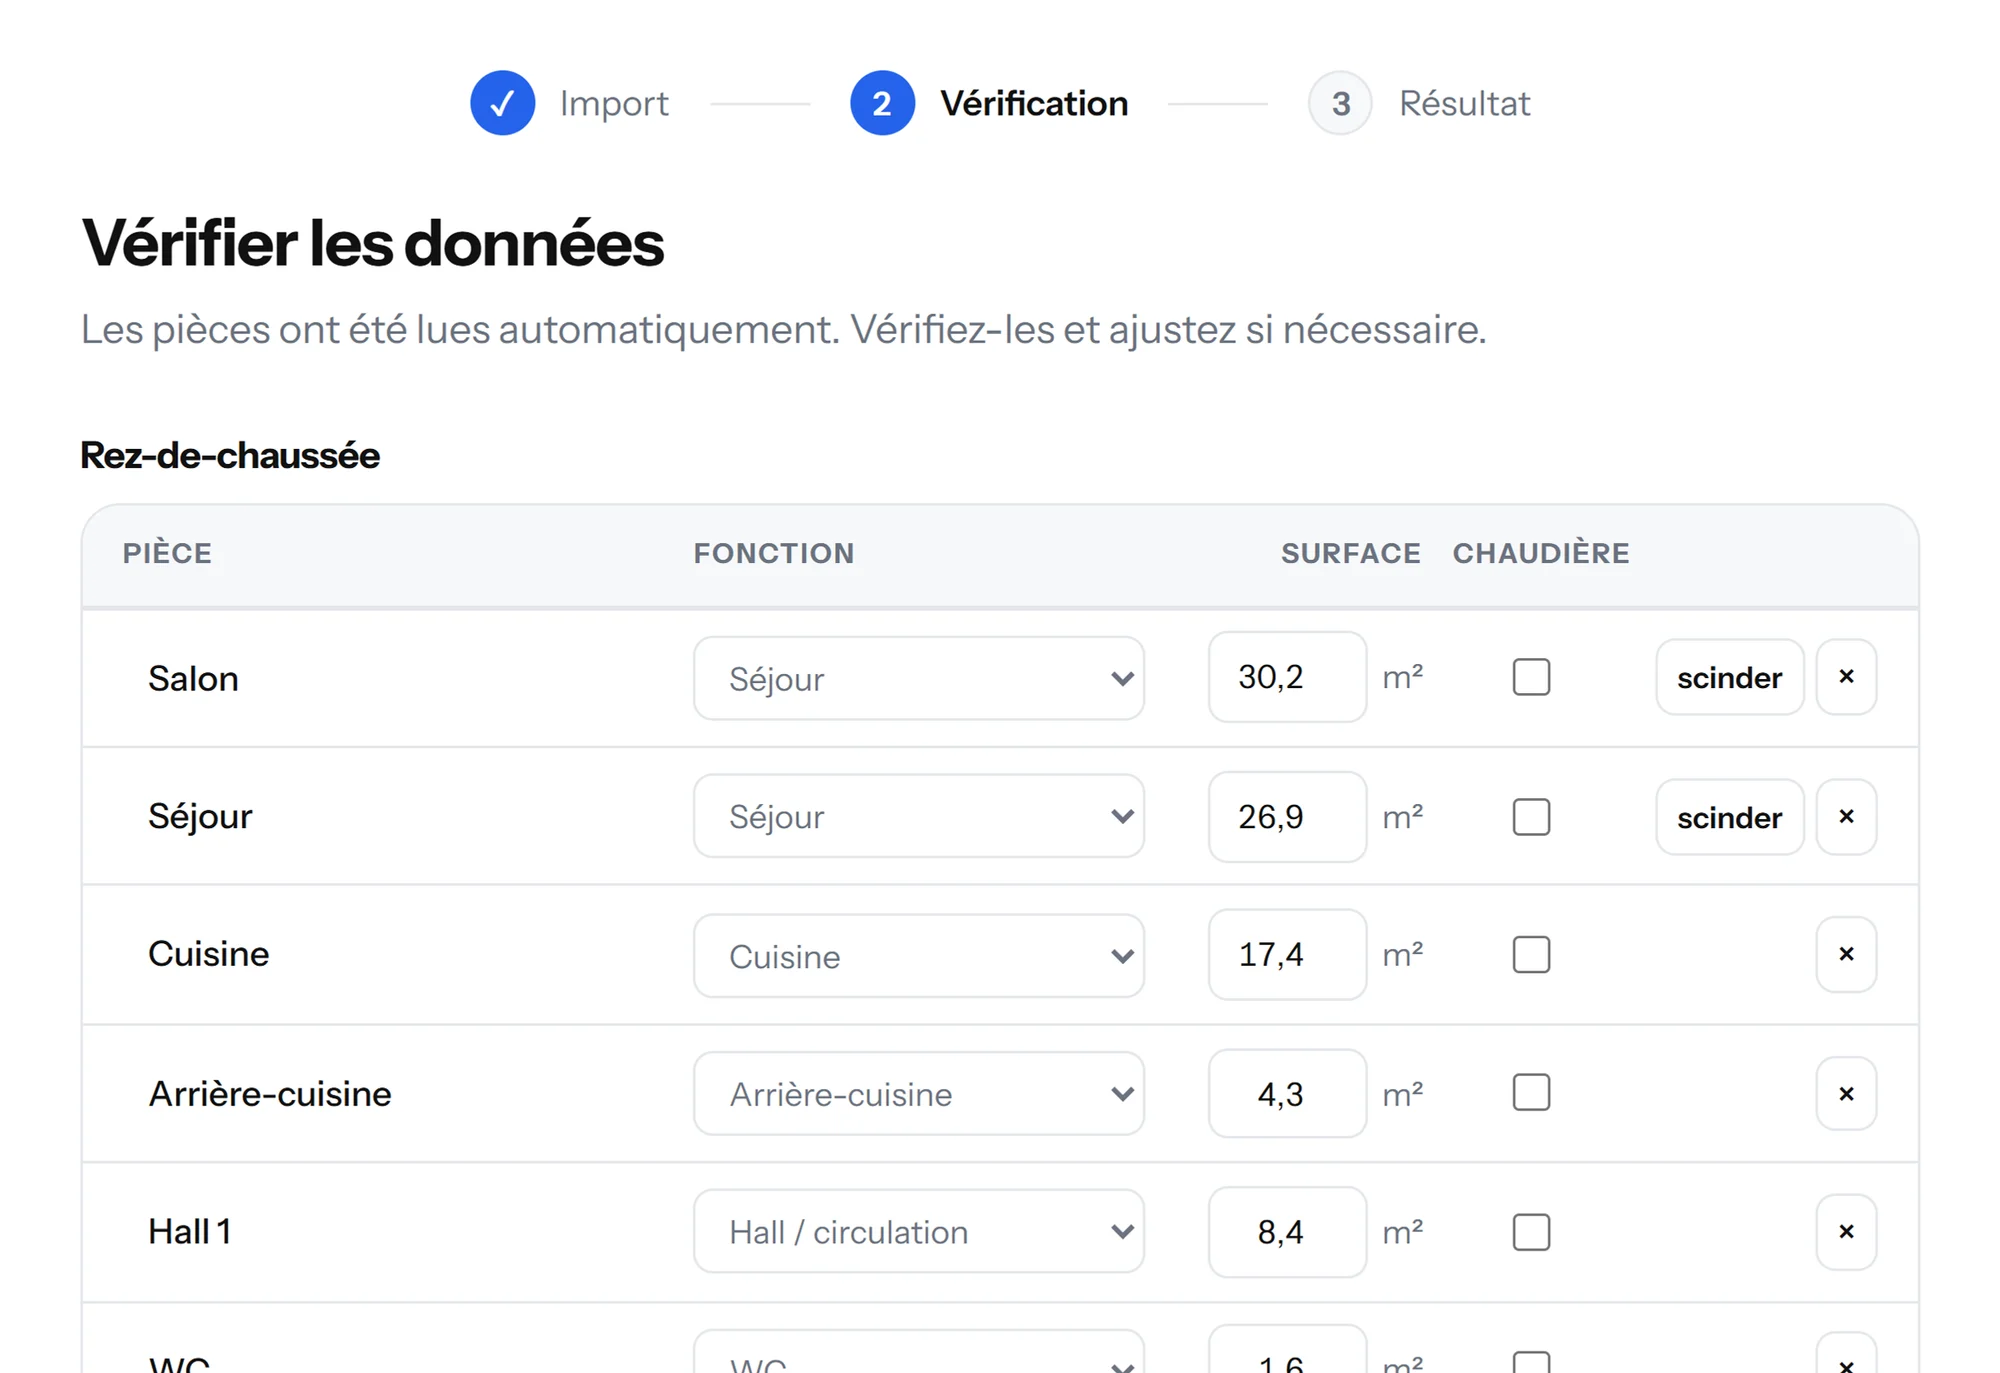
Task: Tick the Chaudière checkbox in the Séjour row
Action: click(x=1531, y=817)
